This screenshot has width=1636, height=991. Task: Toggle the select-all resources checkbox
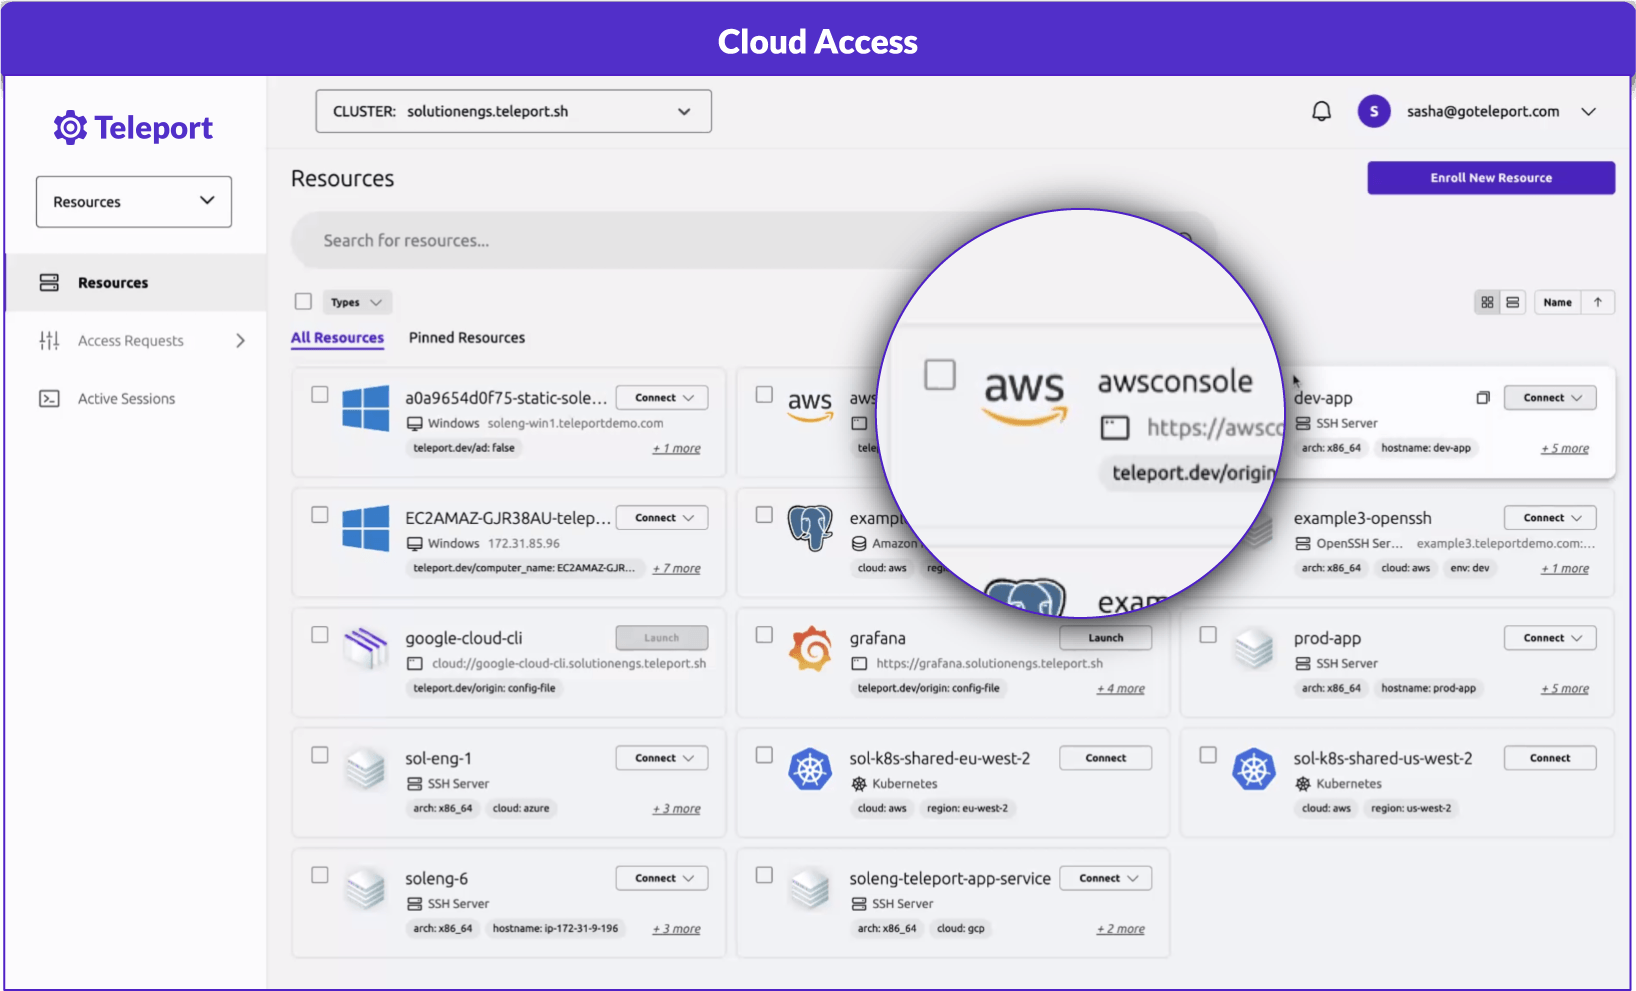coord(303,301)
